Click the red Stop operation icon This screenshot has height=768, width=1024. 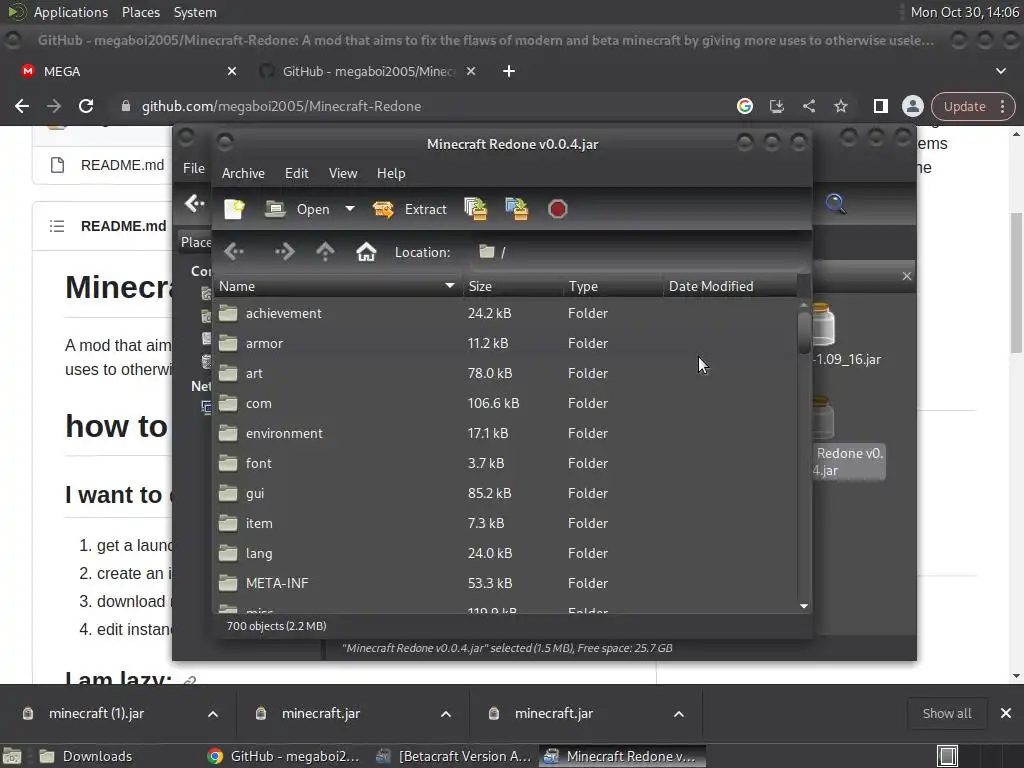pos(557,209)
